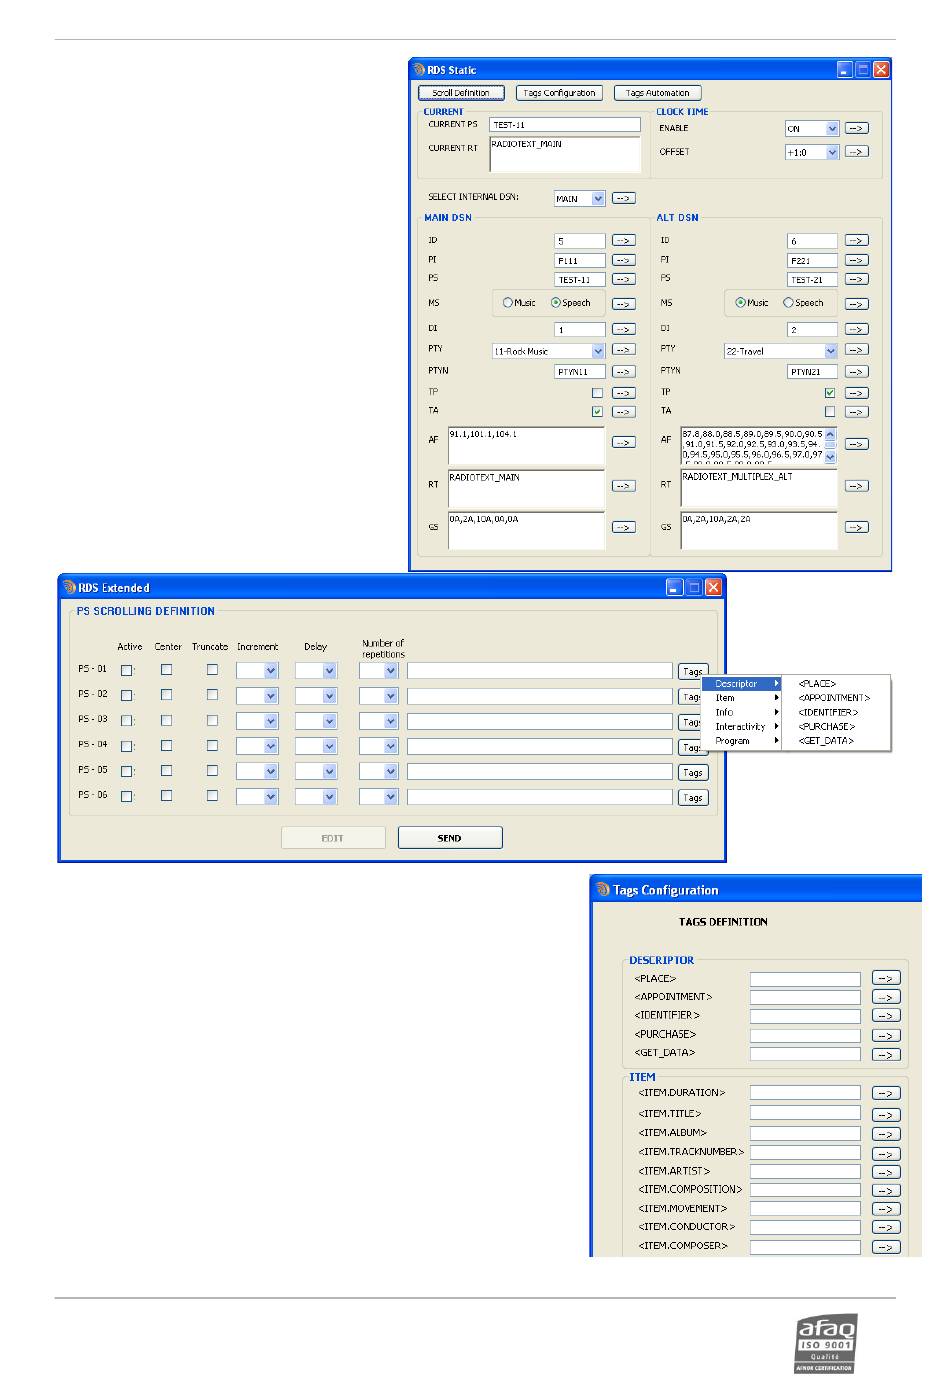Send the clock time ENABLE value
950x1378 pixels.
pos(856,129)
